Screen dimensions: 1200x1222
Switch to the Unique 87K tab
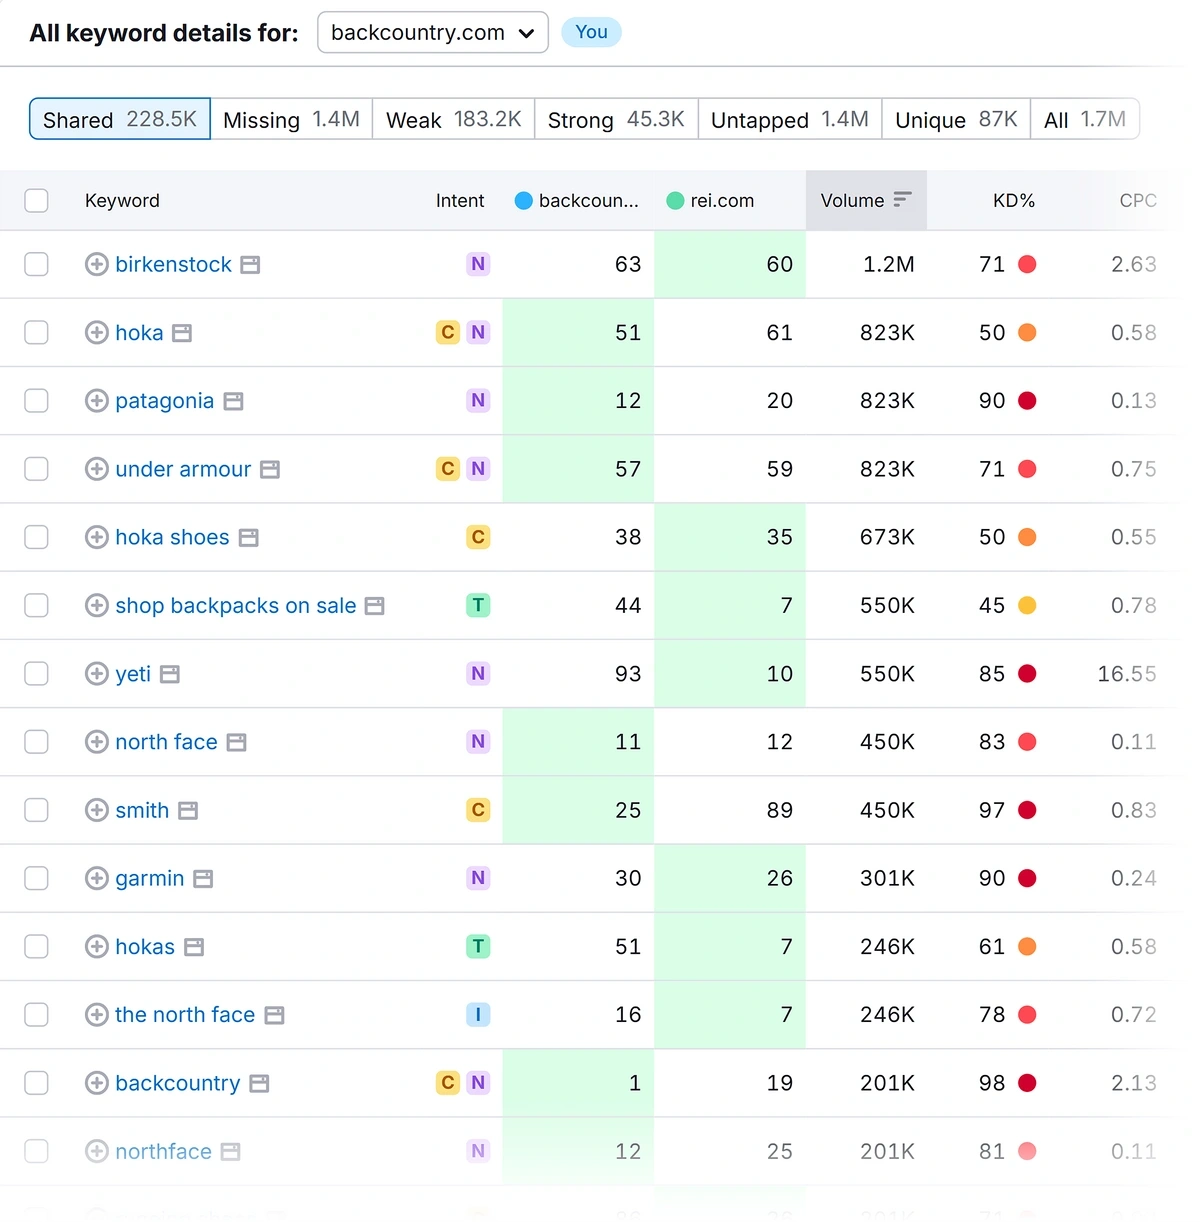956,119
